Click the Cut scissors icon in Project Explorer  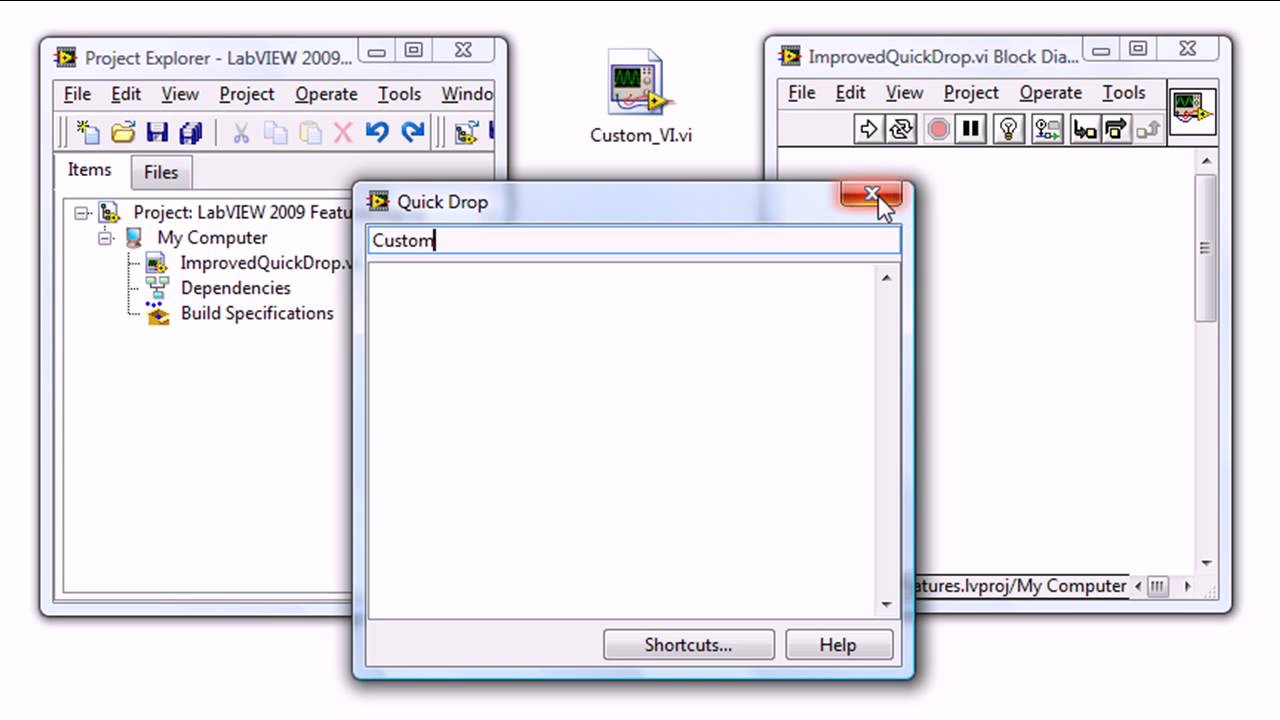coord(241,132)
